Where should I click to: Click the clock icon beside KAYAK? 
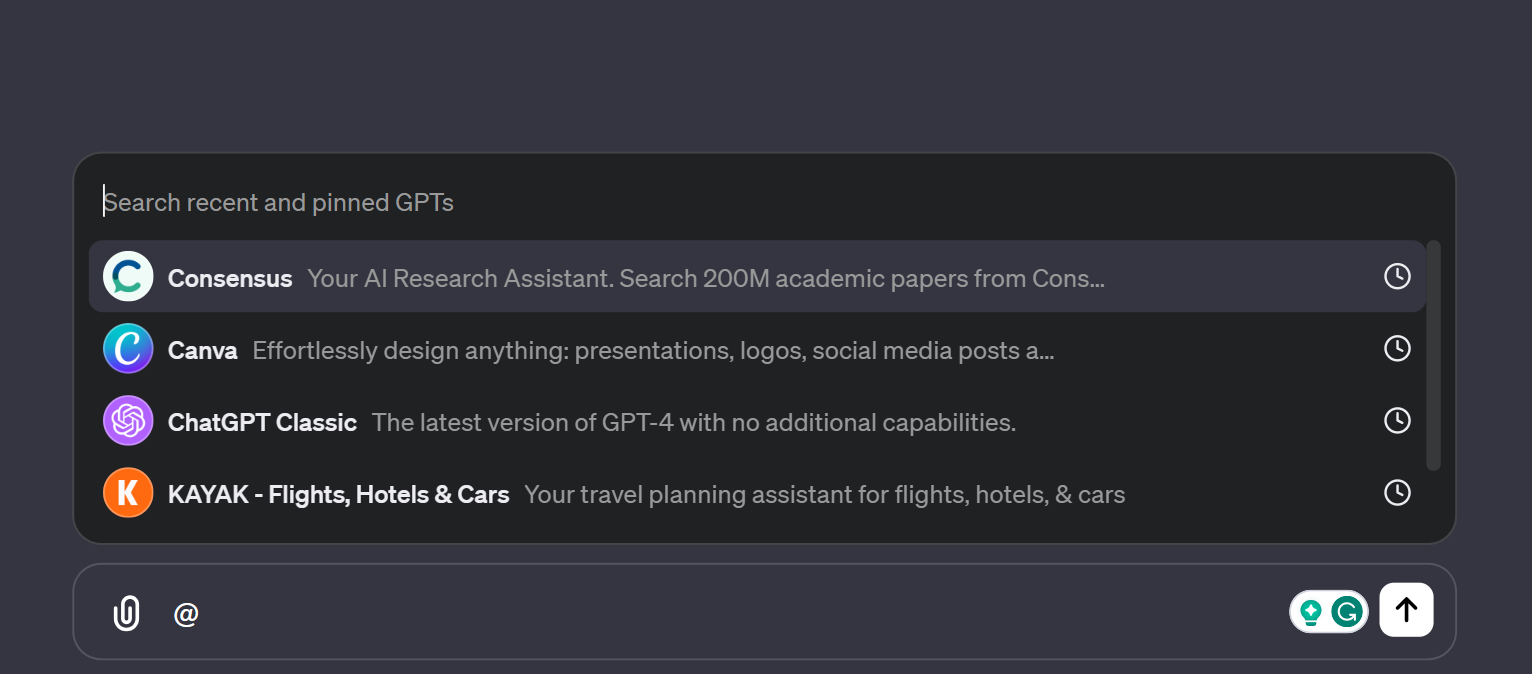(1396, 492)
